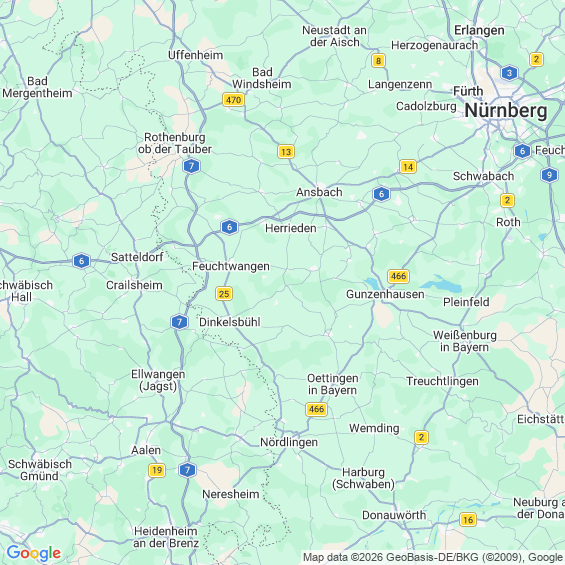Select the Nürnberg city label
The width and height of the screenshot is (565, 565).
pyautogui.click(x=506, y=110)
